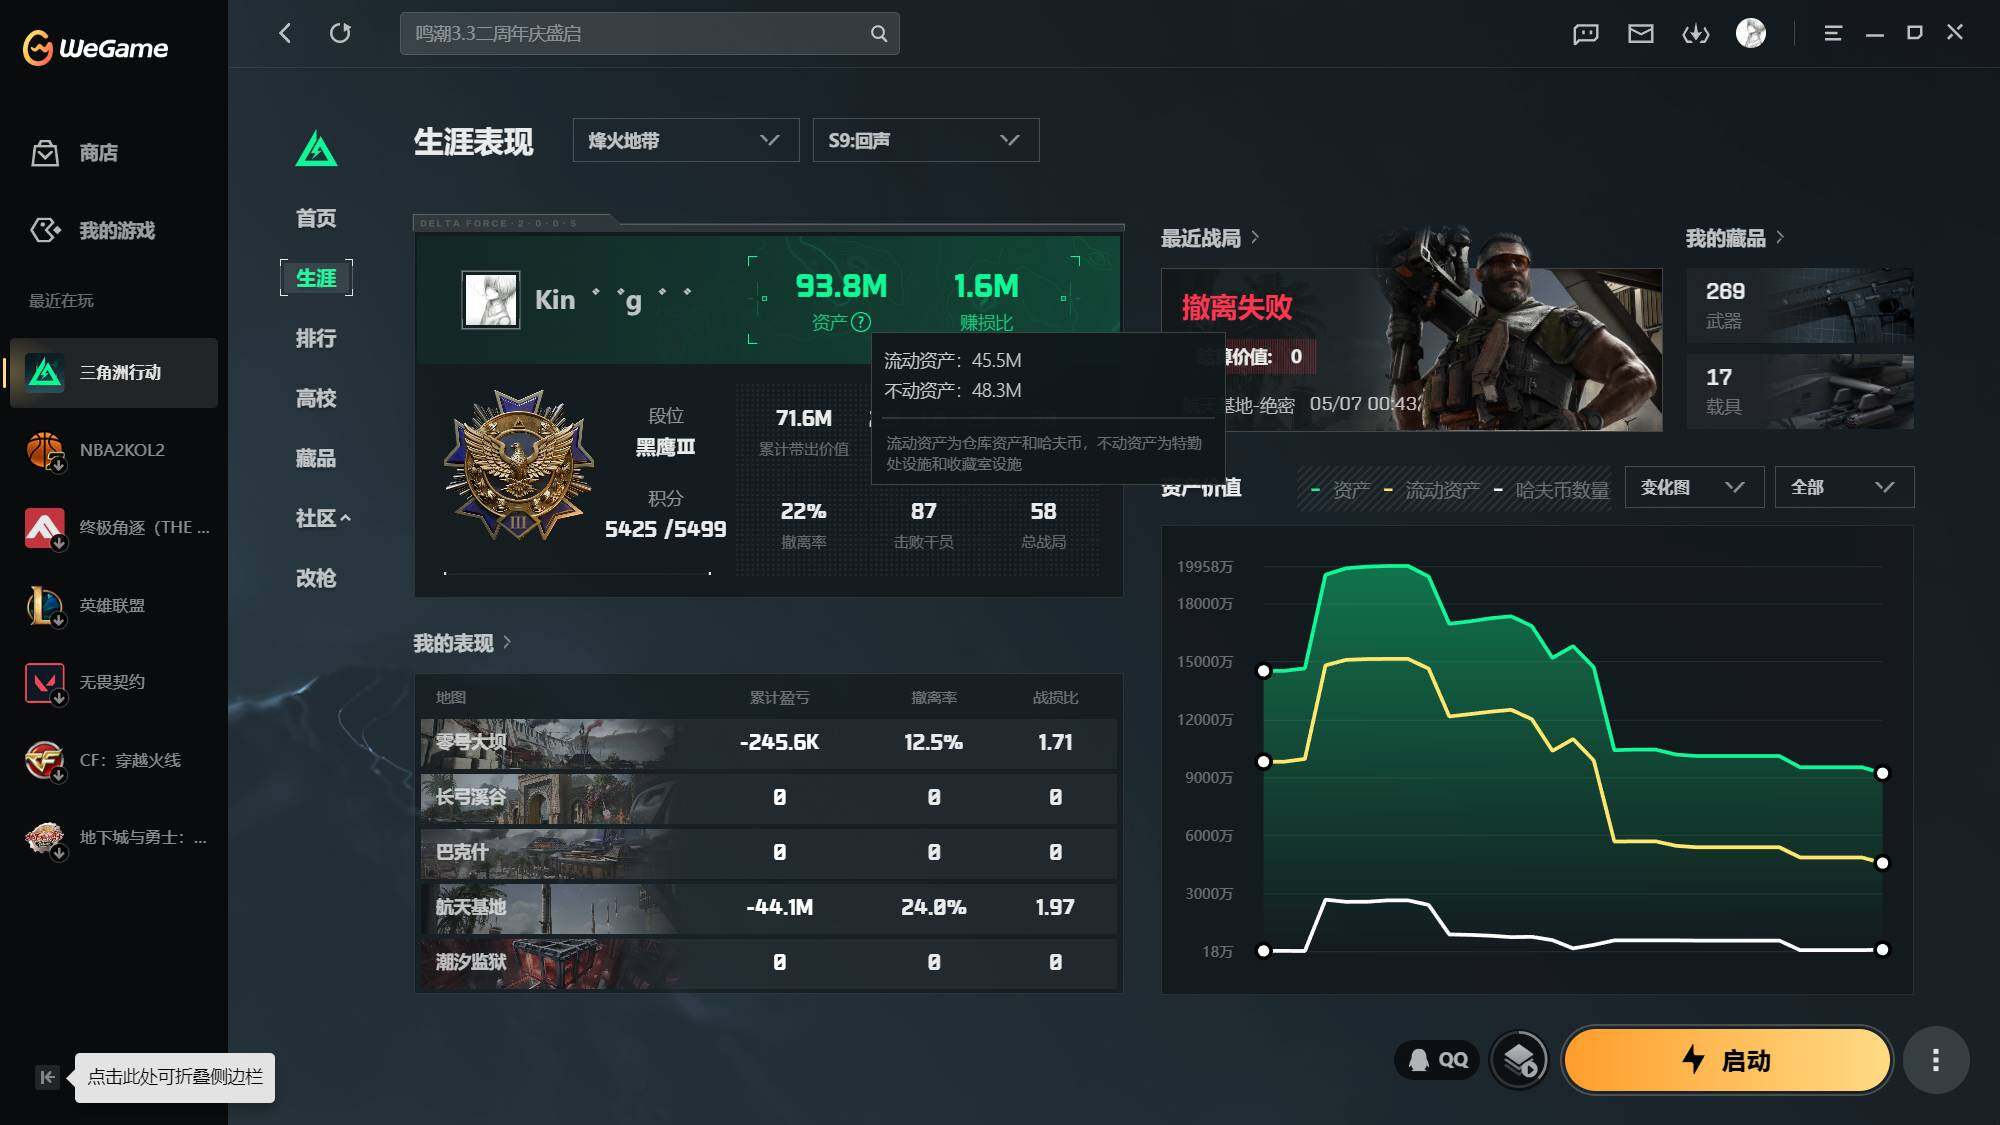Click the QQ button
2000x1125 pixels.
click(x=1437, y=1060)
